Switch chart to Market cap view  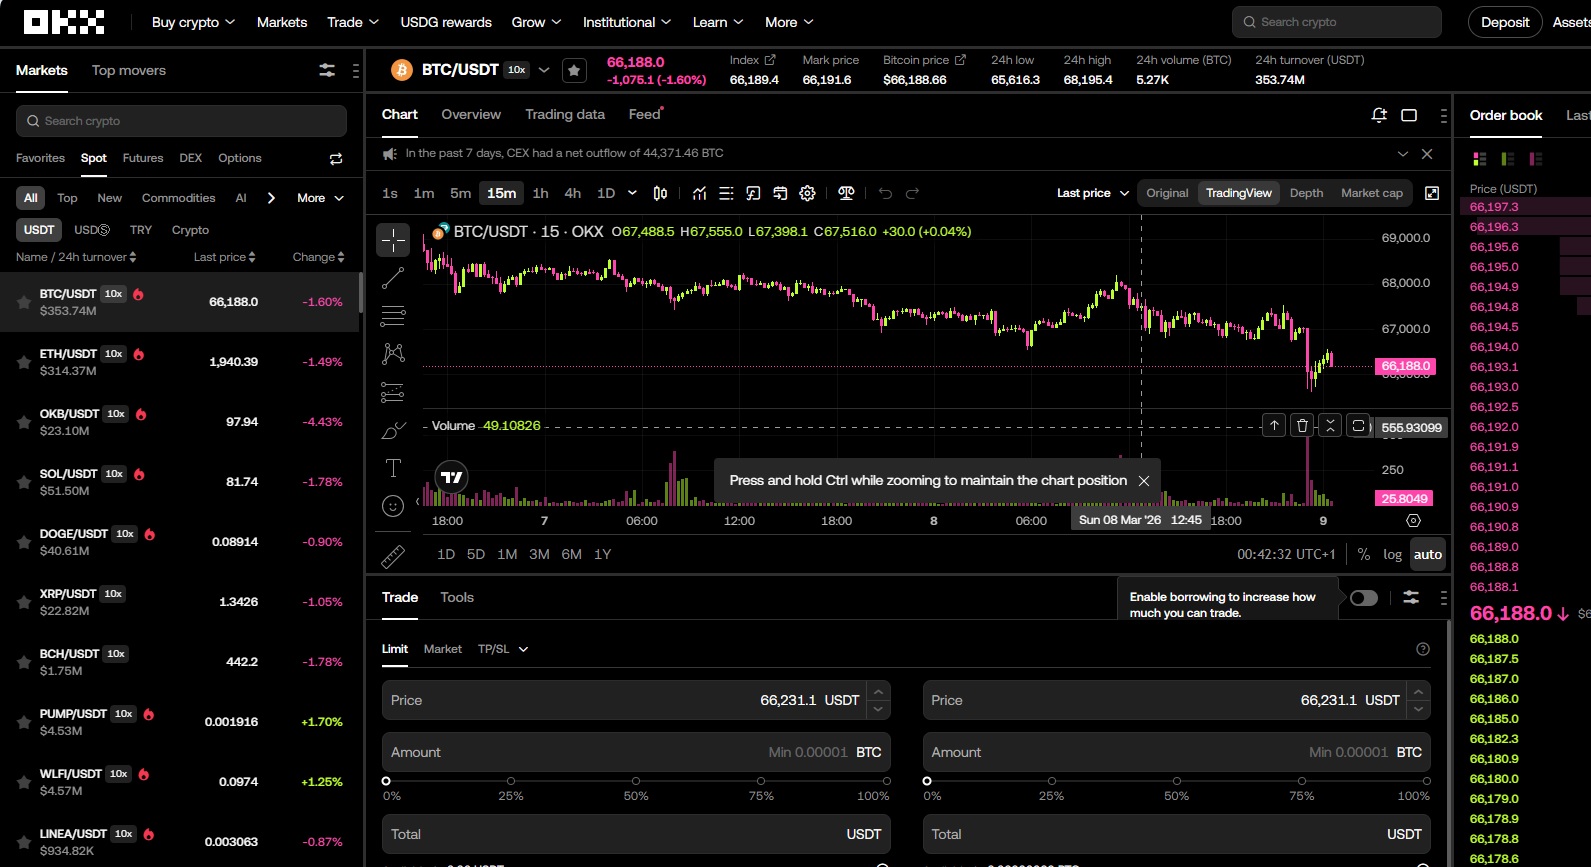(1372, 193)
